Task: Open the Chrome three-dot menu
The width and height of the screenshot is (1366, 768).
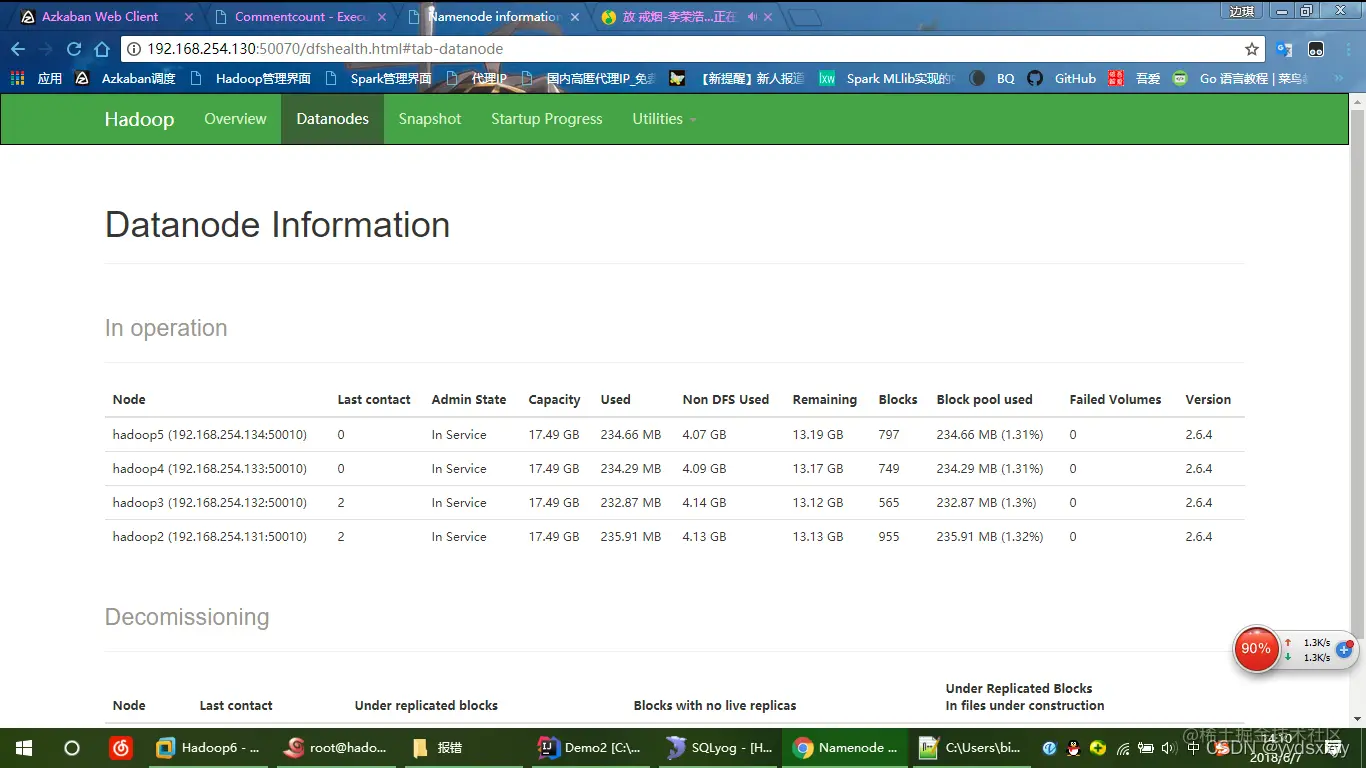Action: pos(1348,49)
